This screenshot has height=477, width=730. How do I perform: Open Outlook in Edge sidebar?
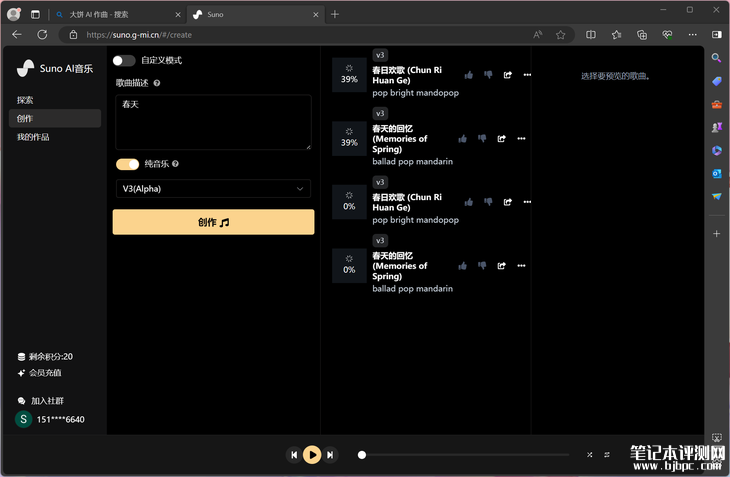click(716, 174)
